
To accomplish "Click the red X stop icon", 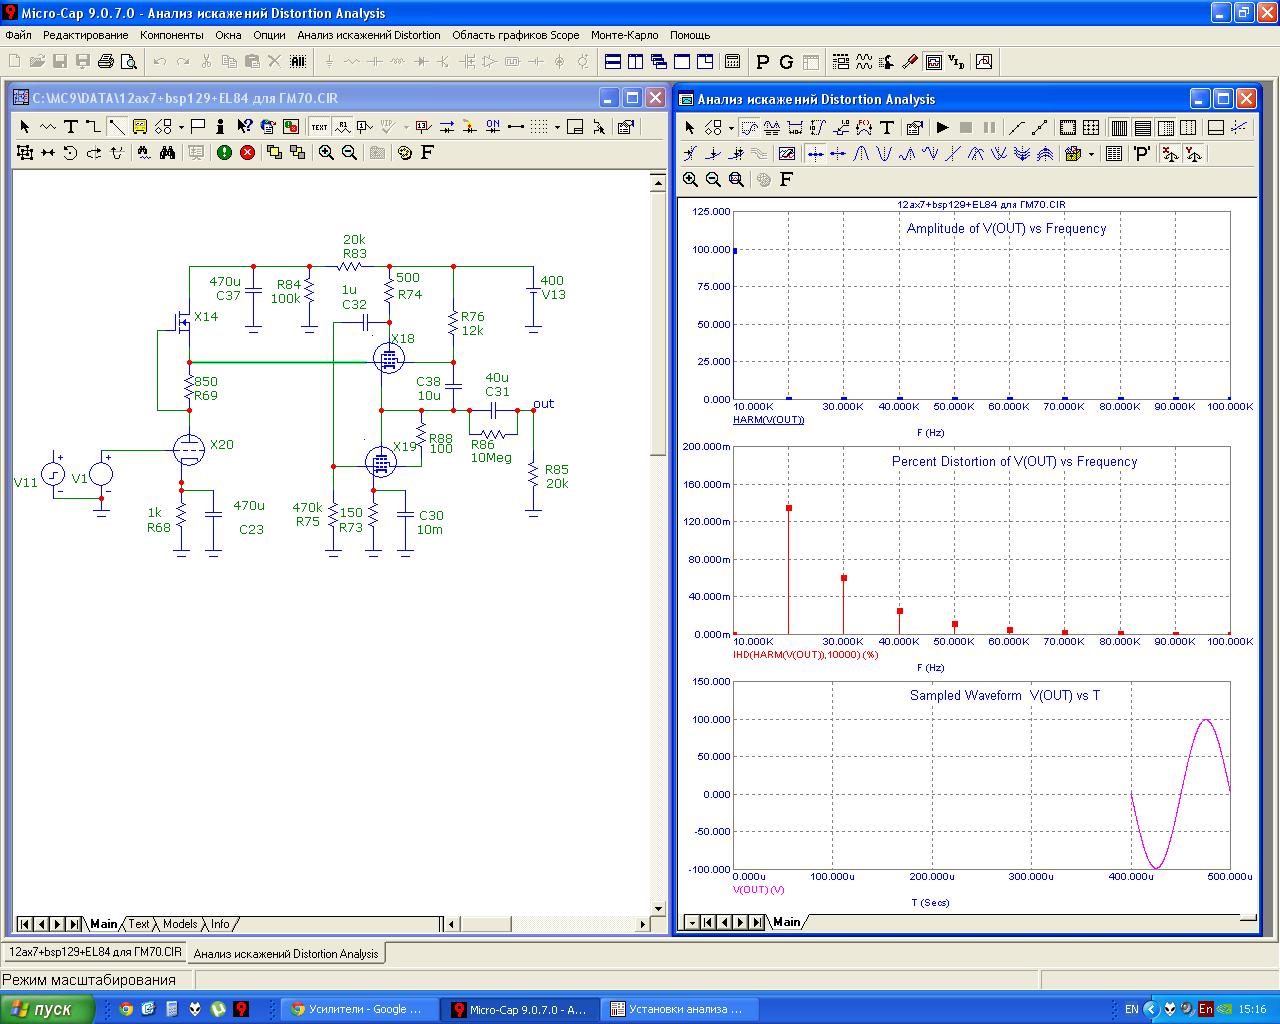I will pyautogui.click(x=247, y=153).
